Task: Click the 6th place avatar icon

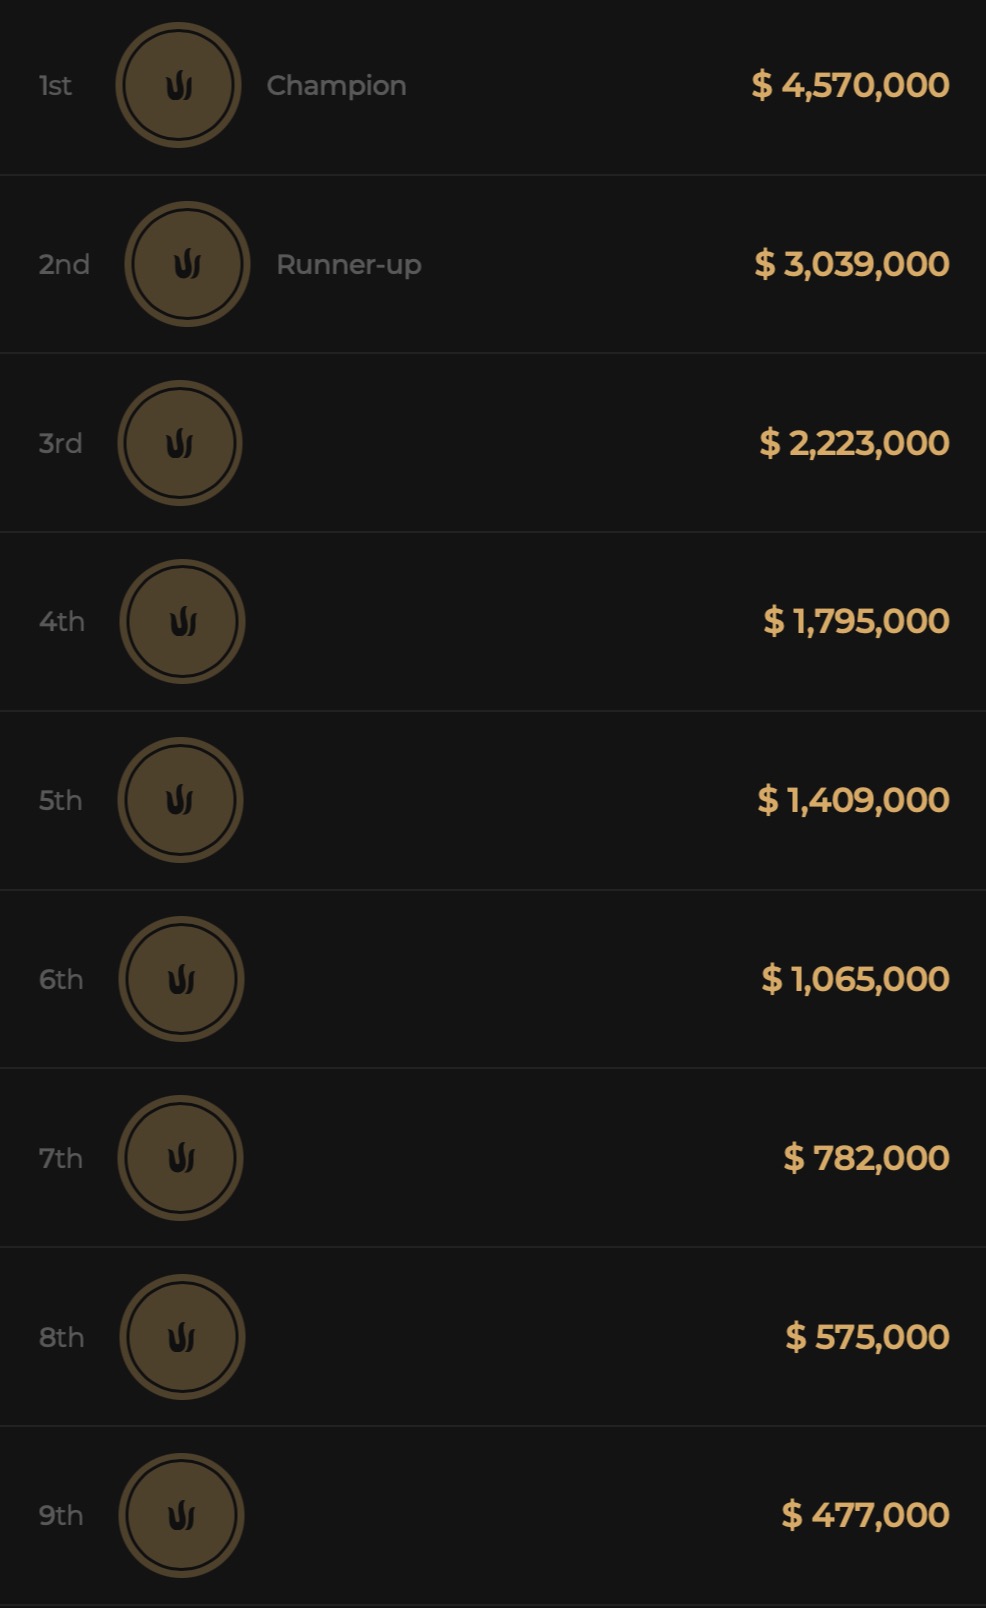Action: 181,979
